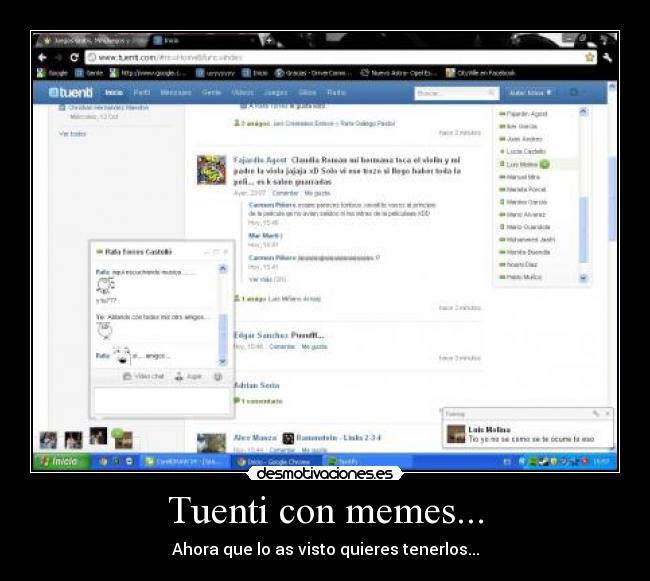Click chat window scroll down arrow
This screenshot has width=650, height=581.
point(223,361)
